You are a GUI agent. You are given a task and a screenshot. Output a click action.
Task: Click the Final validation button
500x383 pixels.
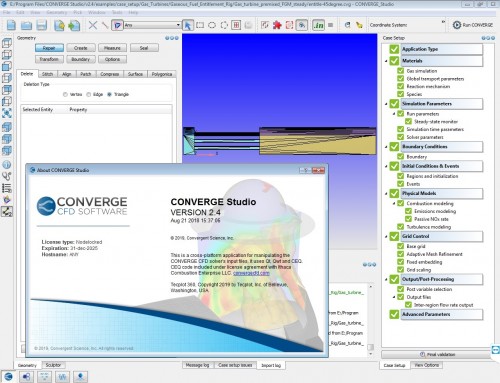pyautogui.click(x=437, y=354)
